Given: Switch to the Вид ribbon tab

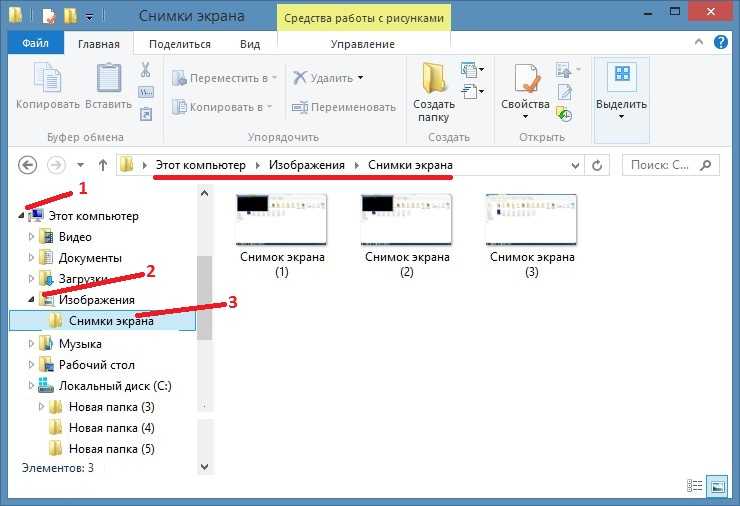Looking at the screenshot, I should click(x=250, y=44).
